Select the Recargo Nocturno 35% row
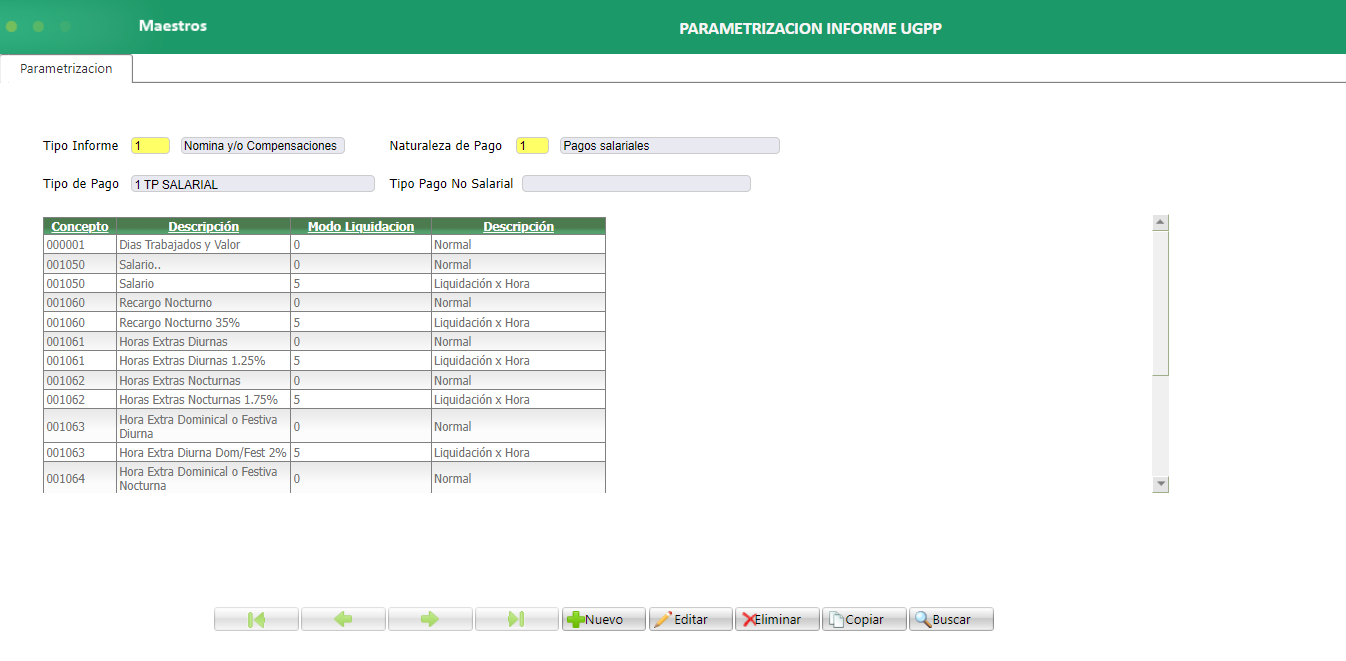The image size is (1346, 661). (324, 323)
